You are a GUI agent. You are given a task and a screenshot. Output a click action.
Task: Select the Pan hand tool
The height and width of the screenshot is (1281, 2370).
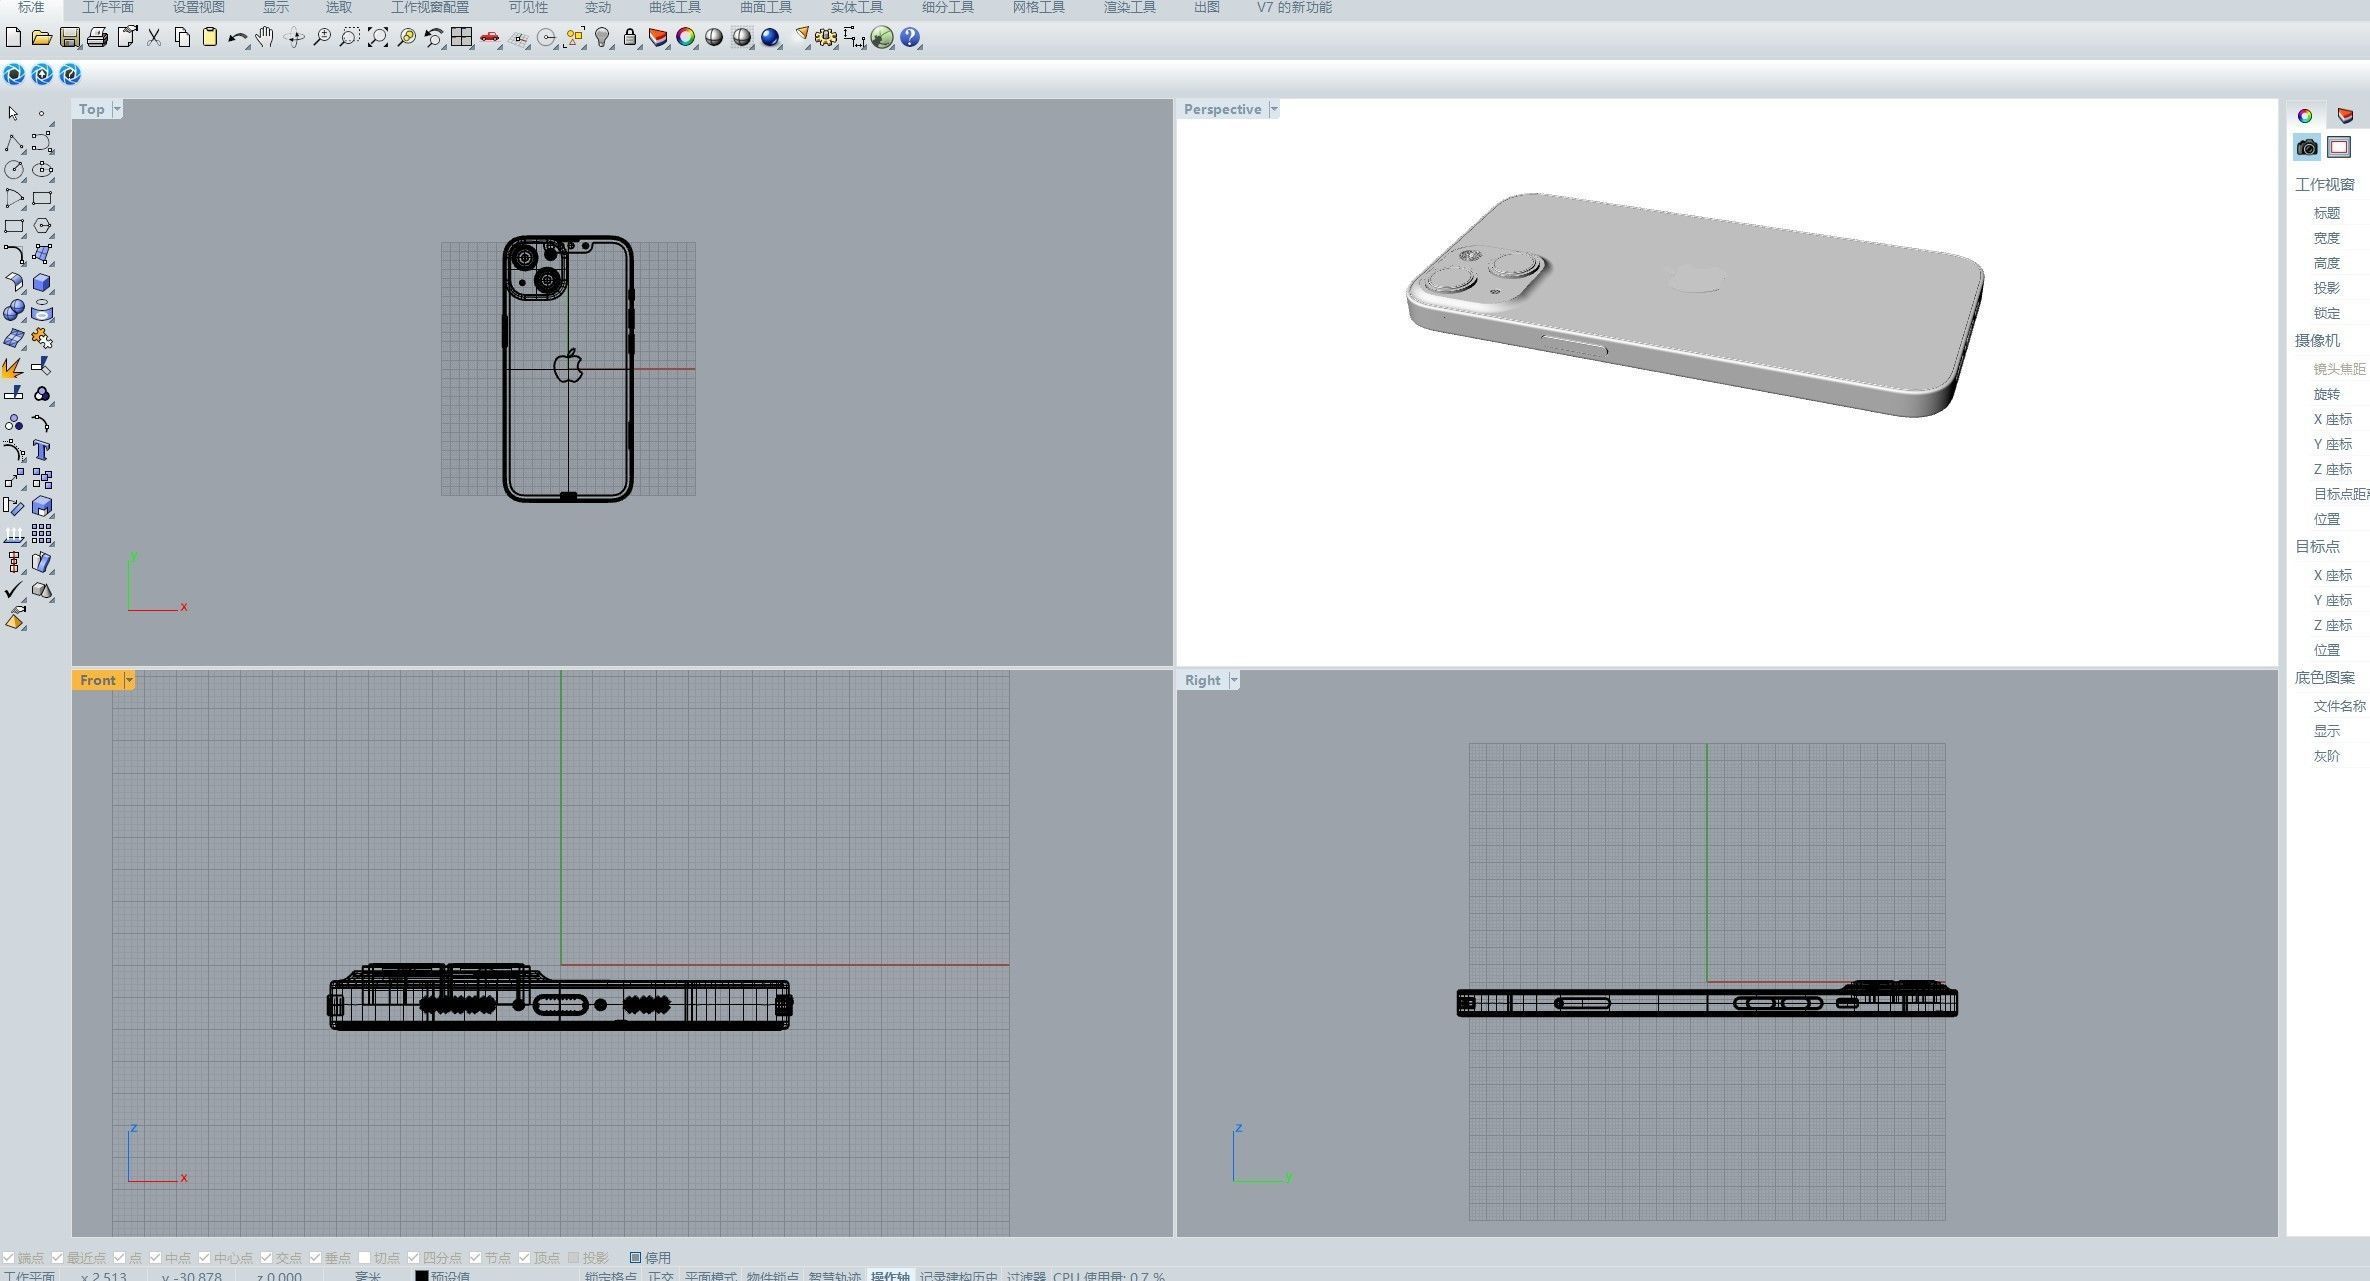265,38
